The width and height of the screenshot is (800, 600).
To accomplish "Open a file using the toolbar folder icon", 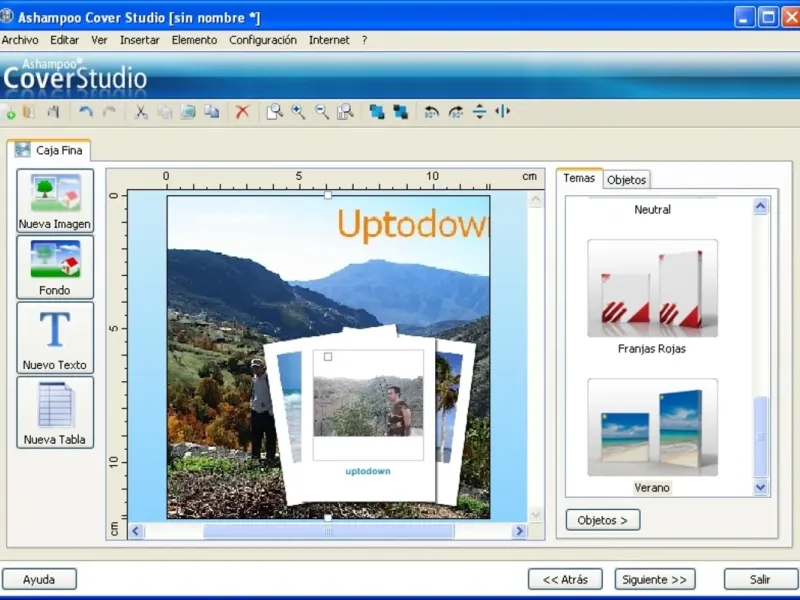I will (29, 112).
